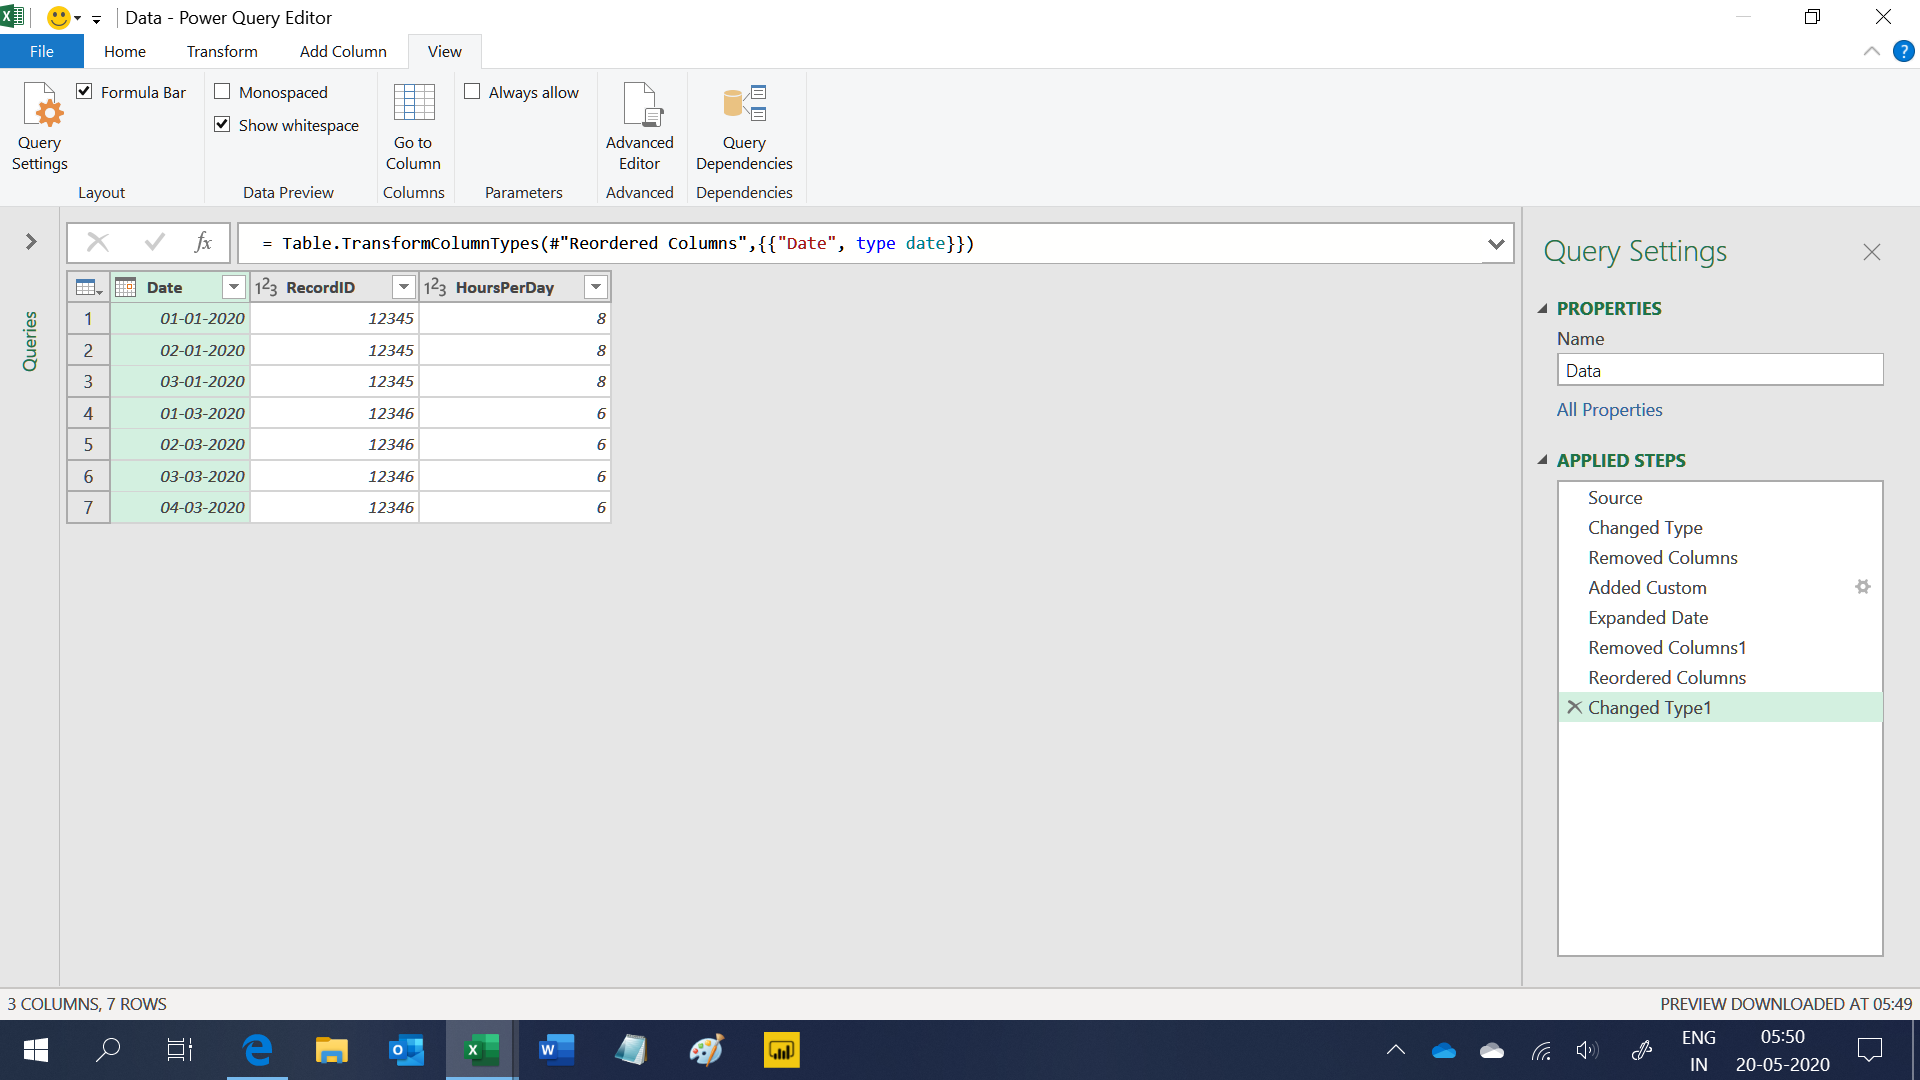The image size is (1920, 1080).
Task: Expand the formula bar dropdown arrow
Action: (x=1496, y=243)
